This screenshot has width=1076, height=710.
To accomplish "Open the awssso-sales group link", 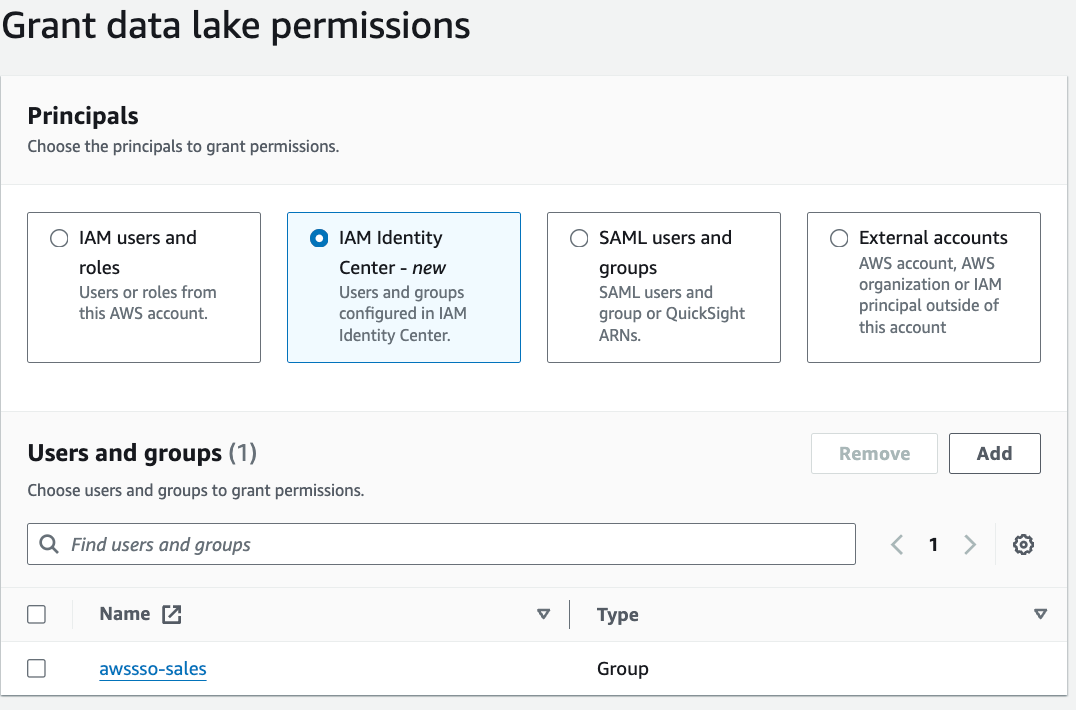I will (x=153, y=669).
